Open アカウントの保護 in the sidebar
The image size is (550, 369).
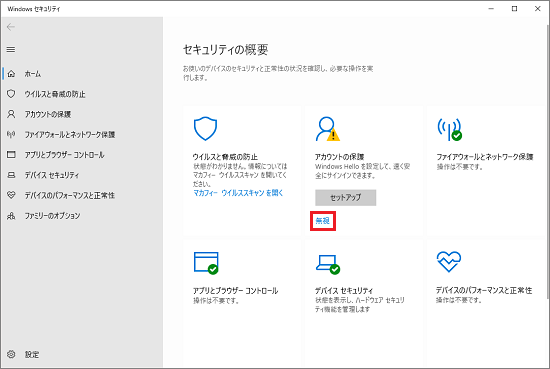tap(48, 114)
